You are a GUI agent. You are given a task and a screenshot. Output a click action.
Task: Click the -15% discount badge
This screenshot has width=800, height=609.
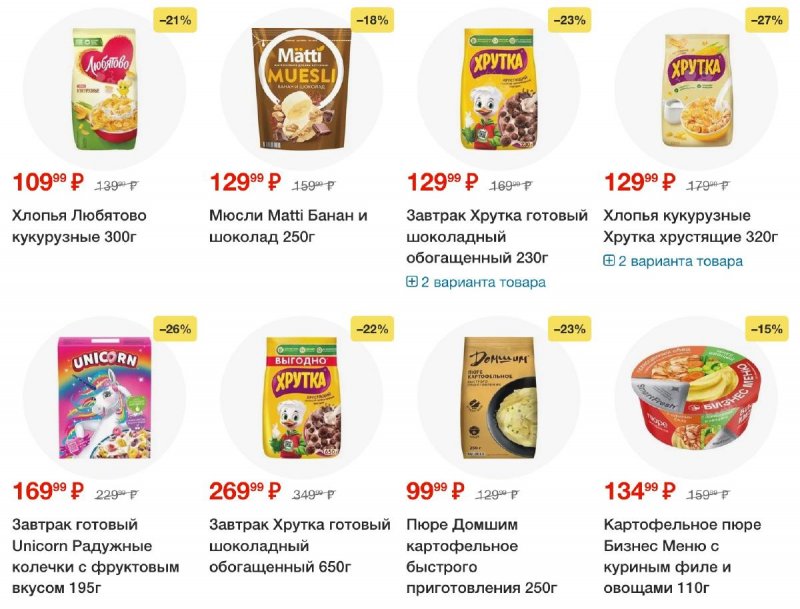[x=766, y=329]
